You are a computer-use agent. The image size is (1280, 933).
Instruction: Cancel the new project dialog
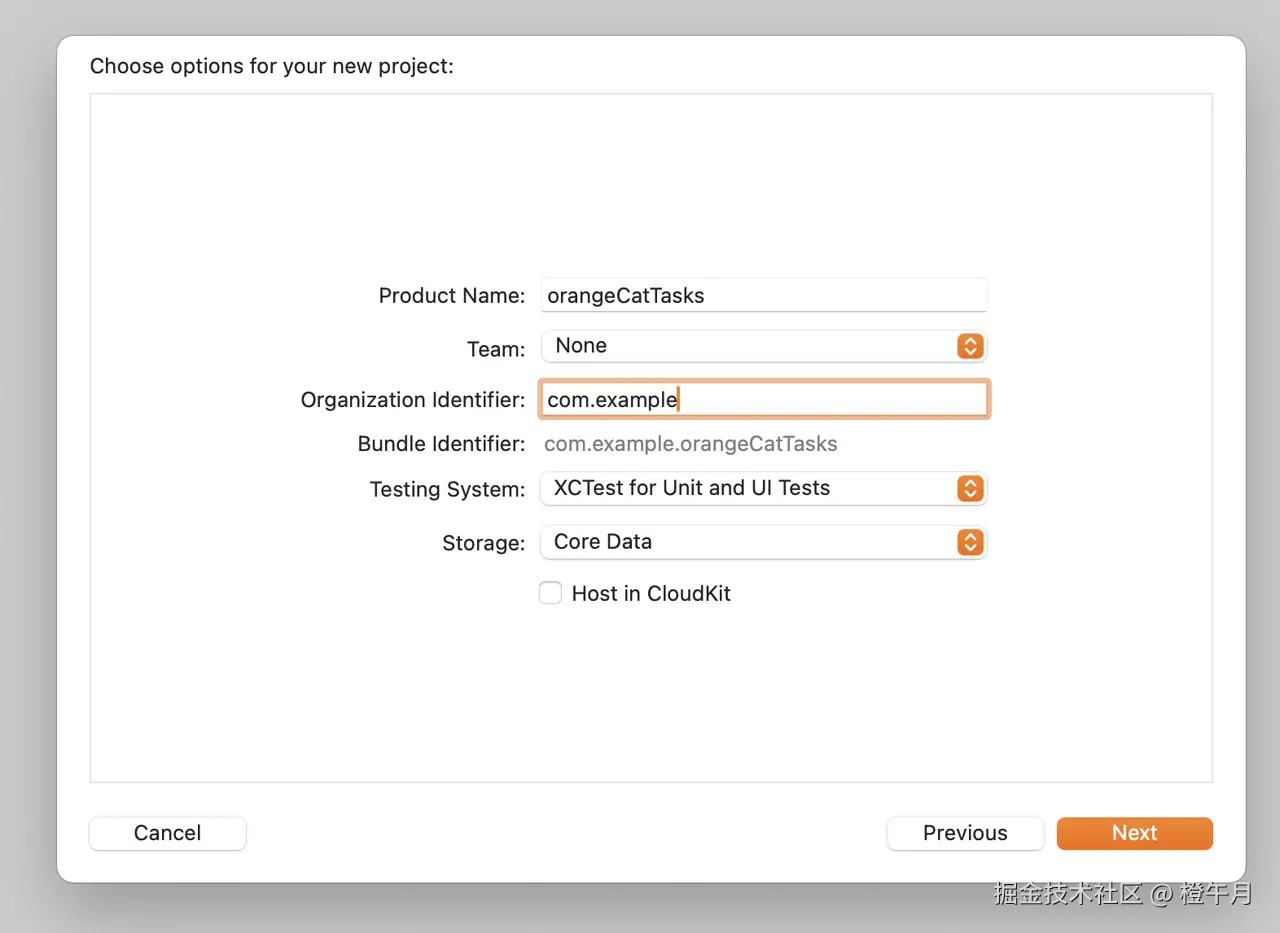pos(167,833)
